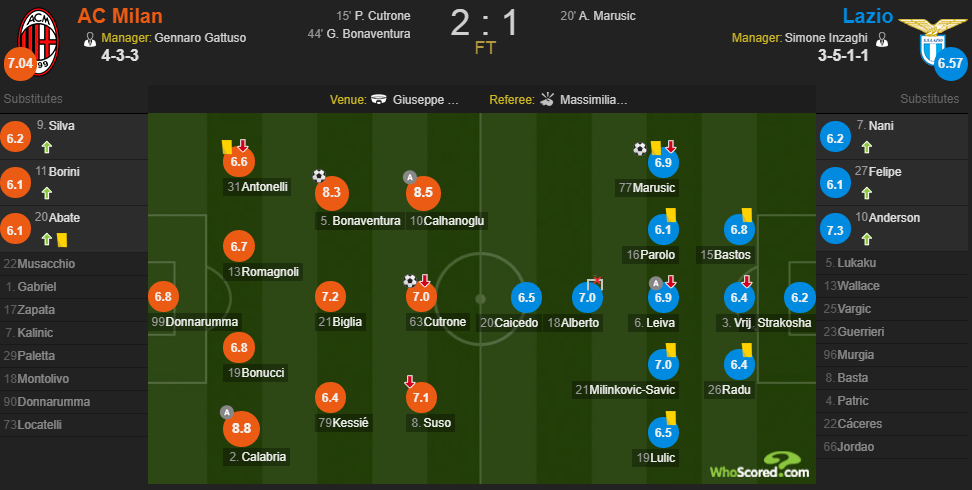The width and height of the screenshot is (972, 490).
Task: Select Calabria's 8.8 rating circle
Action: [x=241, y=428]
